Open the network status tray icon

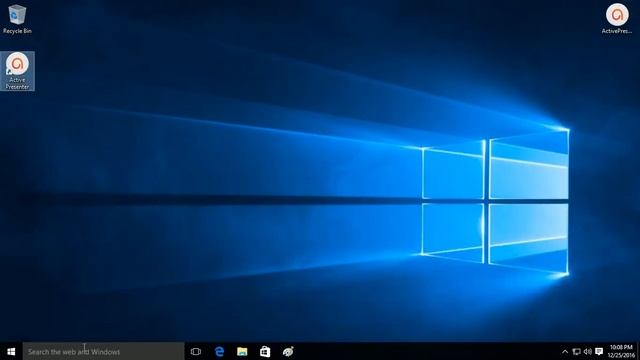click(x=576, y=351)
